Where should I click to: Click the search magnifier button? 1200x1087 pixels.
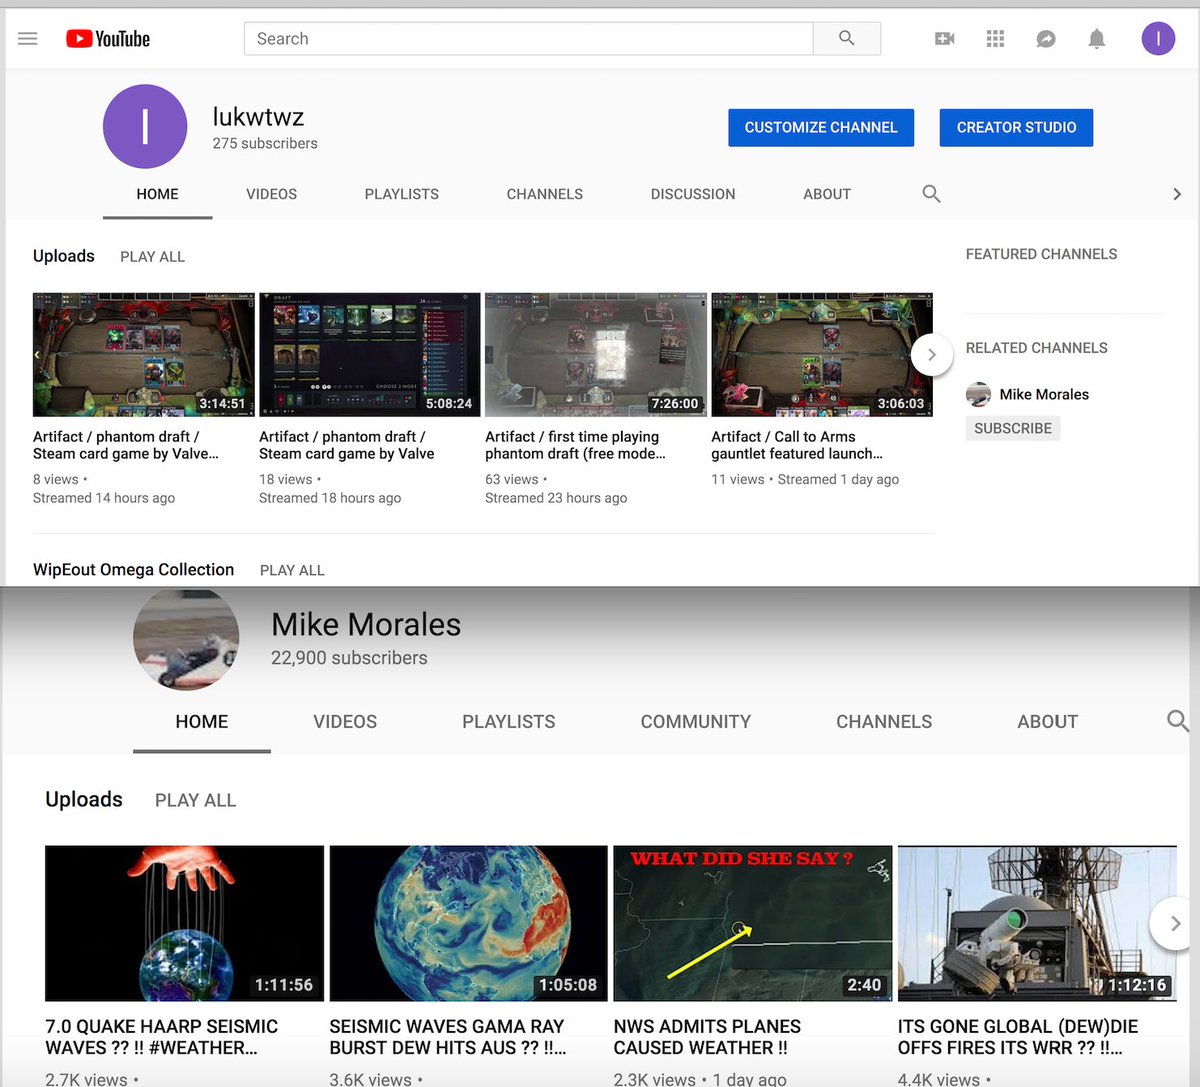click(847, 38)
